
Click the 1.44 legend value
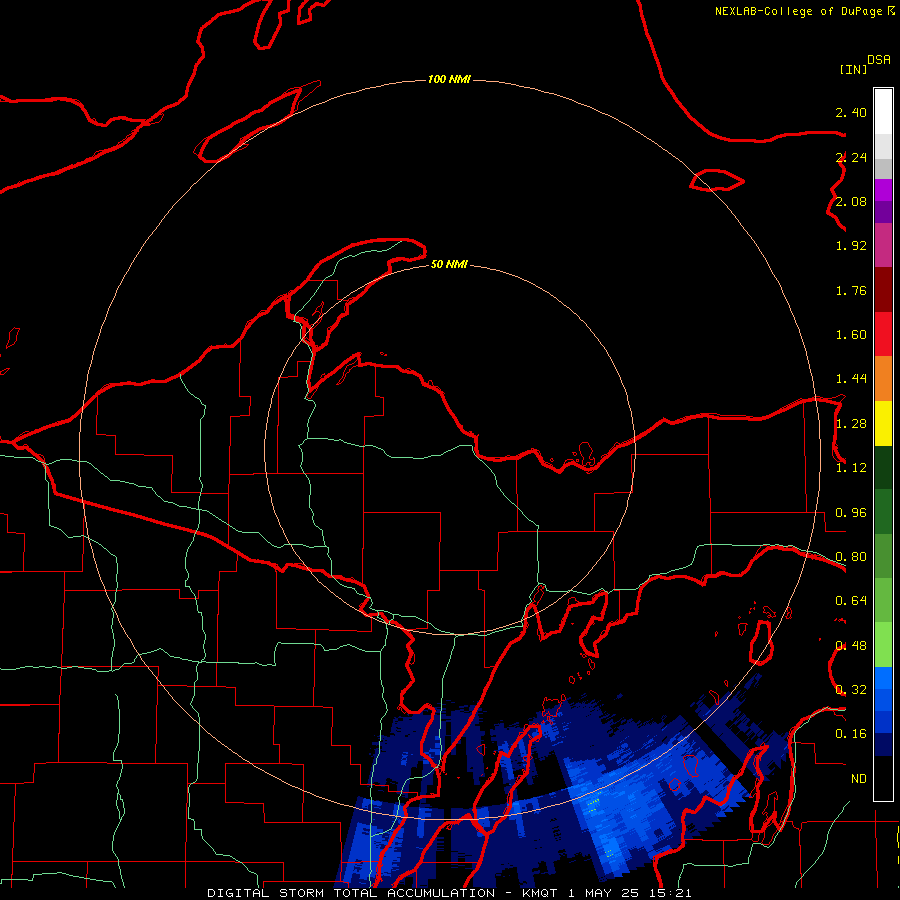tap(851, 379)
